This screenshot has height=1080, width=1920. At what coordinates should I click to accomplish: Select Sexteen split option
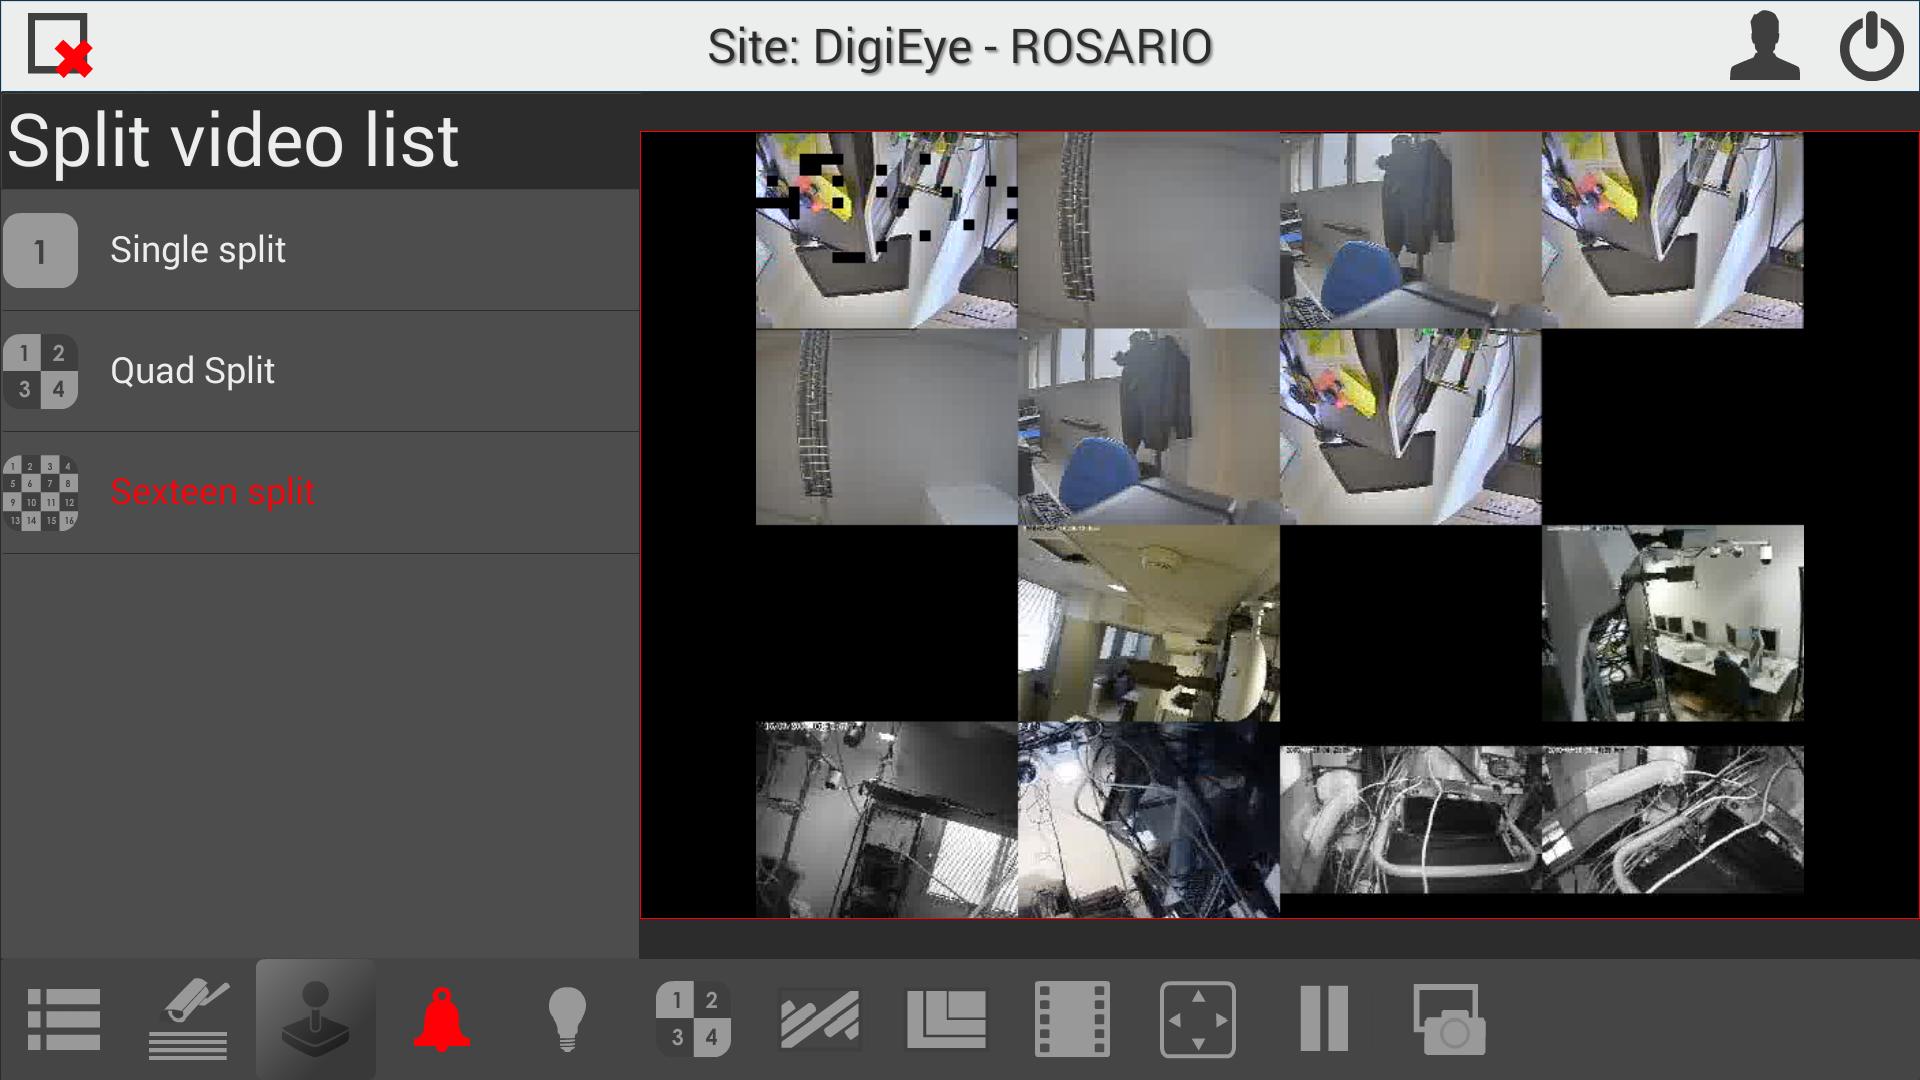click(x=320, y=493)
